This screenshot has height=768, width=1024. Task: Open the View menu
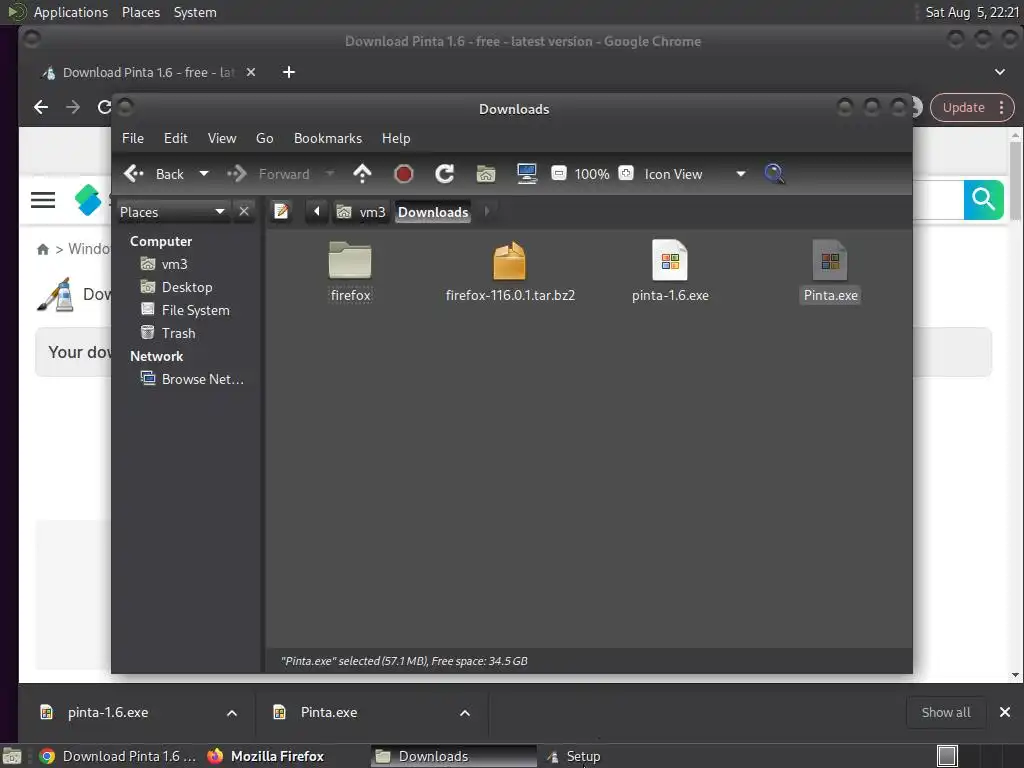[222, 138]
